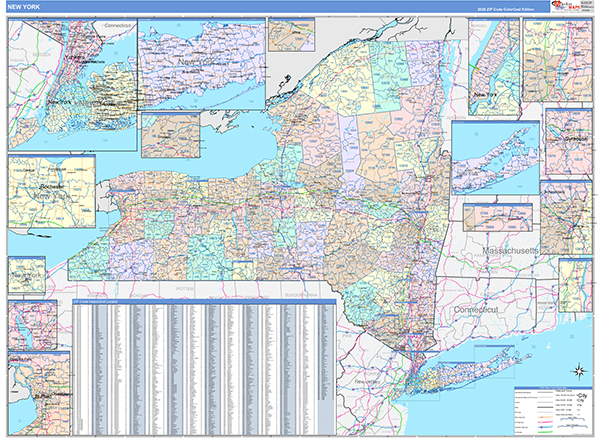Select the blue legend title bar

[553, 388]
